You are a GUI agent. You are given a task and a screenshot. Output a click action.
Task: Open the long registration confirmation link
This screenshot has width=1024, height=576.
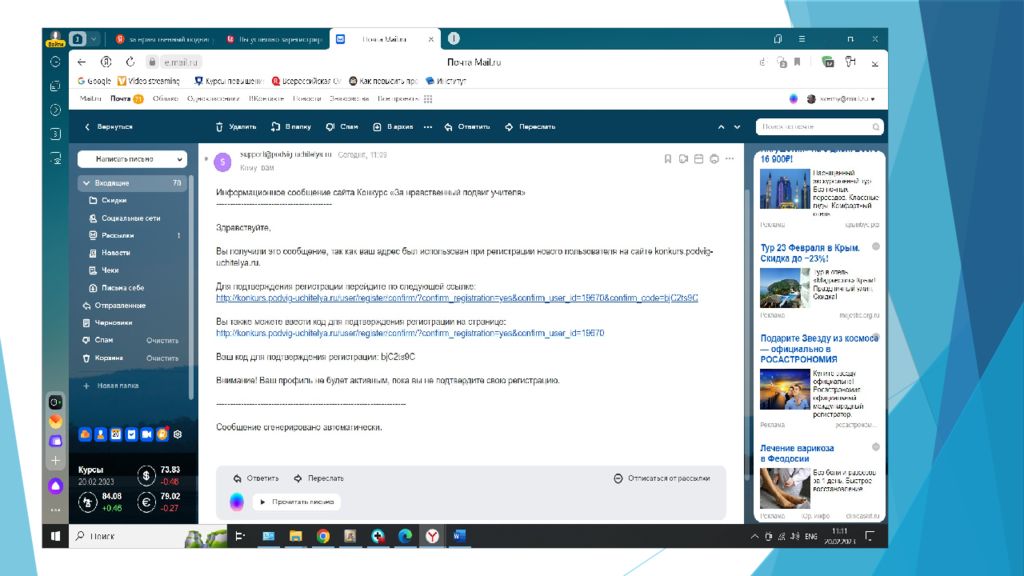click(x=457, y=298)
